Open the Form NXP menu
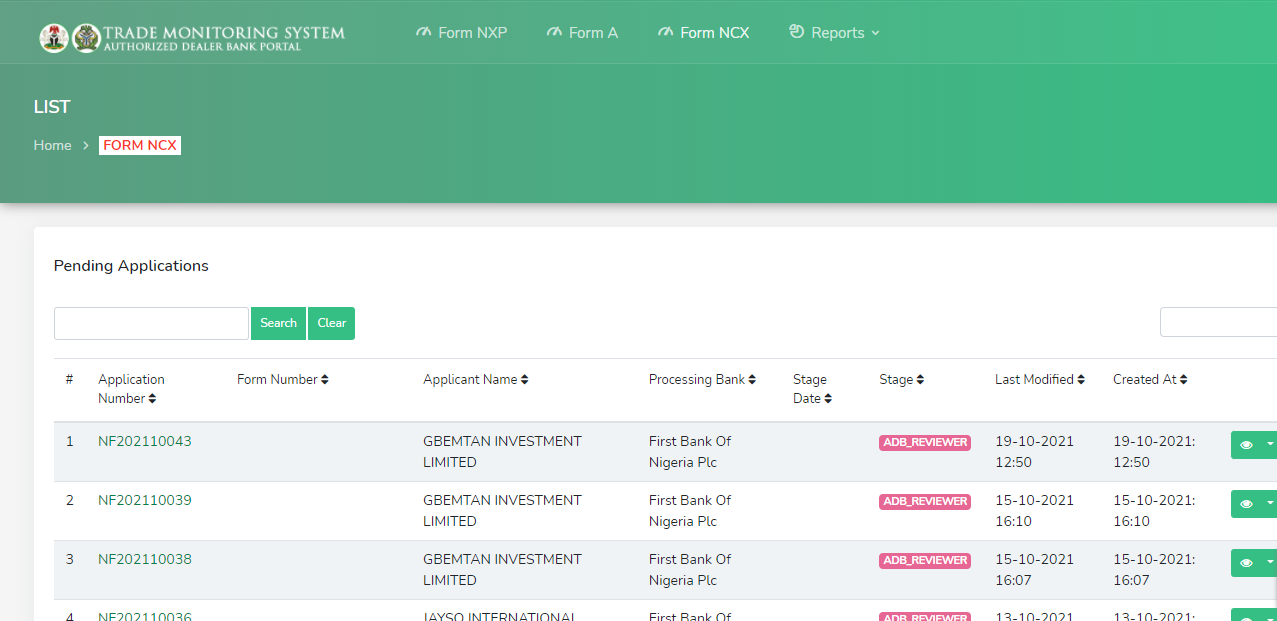 461,33
